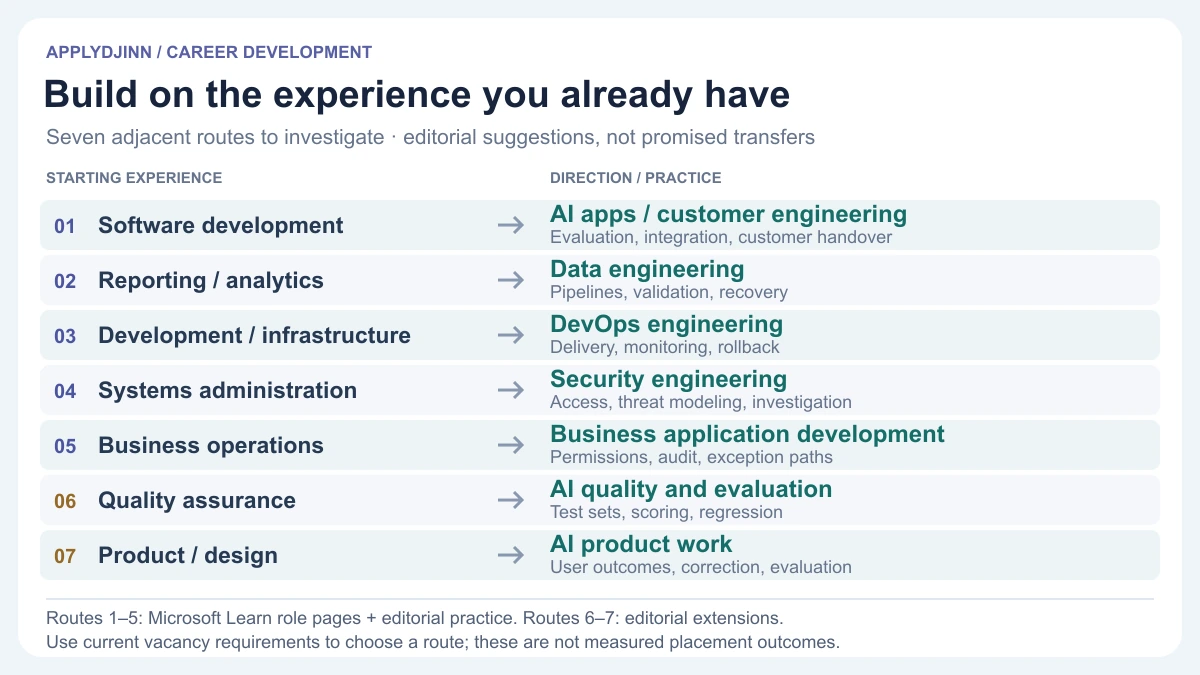Click row number 06
This screenshot has height=675, width=1200.
pos(65,502)
